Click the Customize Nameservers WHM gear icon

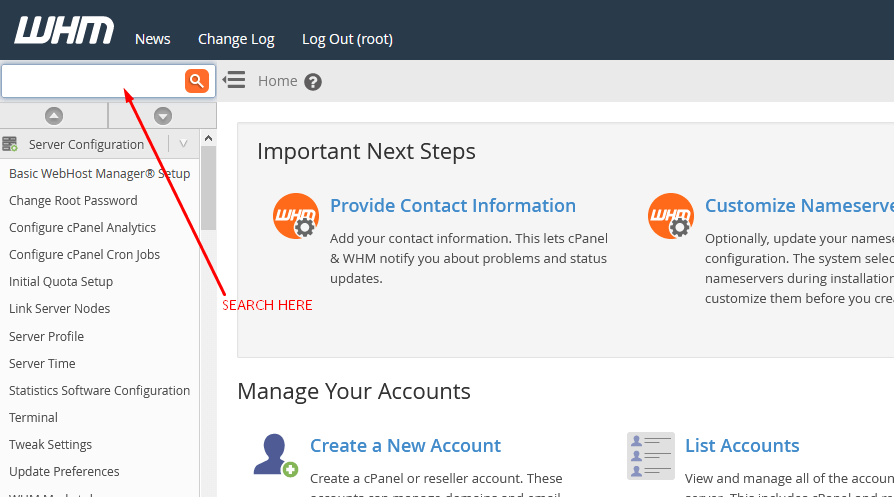tap(671, 216)
